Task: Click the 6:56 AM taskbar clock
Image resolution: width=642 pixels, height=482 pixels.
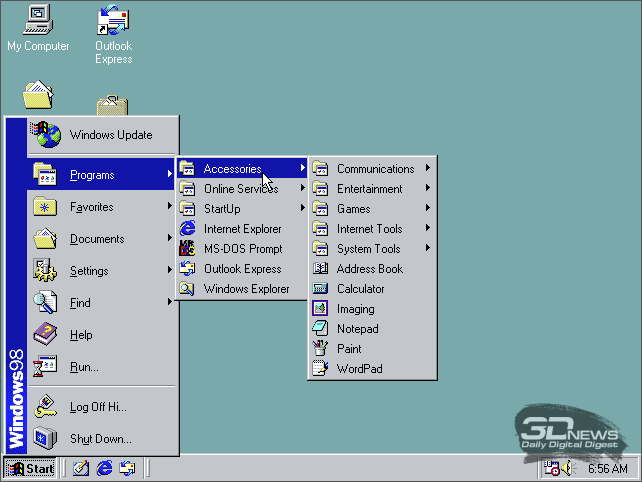Action: click(608, 468)
